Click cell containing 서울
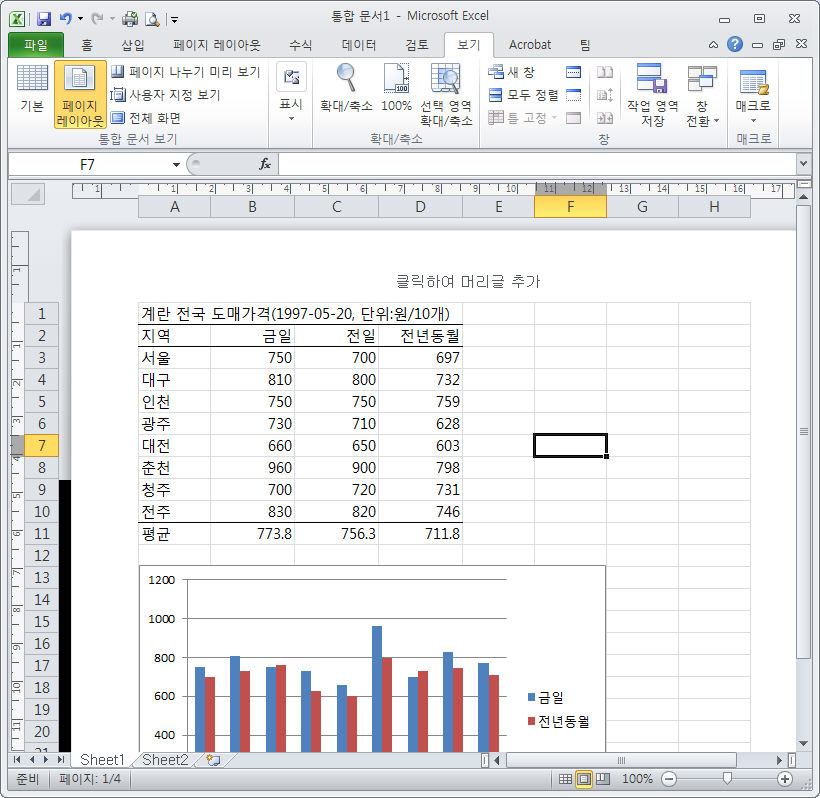 [x=174, y=358]
